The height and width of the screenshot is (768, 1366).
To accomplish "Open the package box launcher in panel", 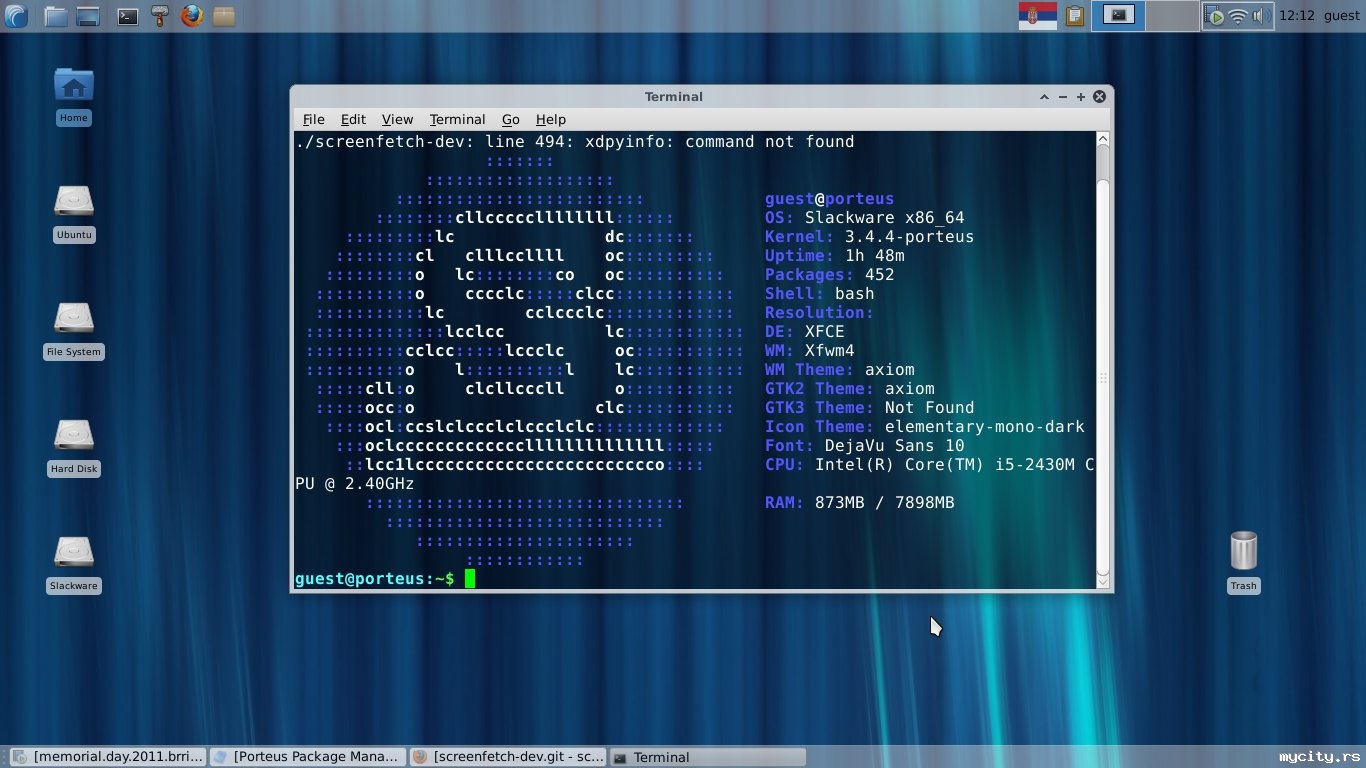I will [x=224, y=16].
